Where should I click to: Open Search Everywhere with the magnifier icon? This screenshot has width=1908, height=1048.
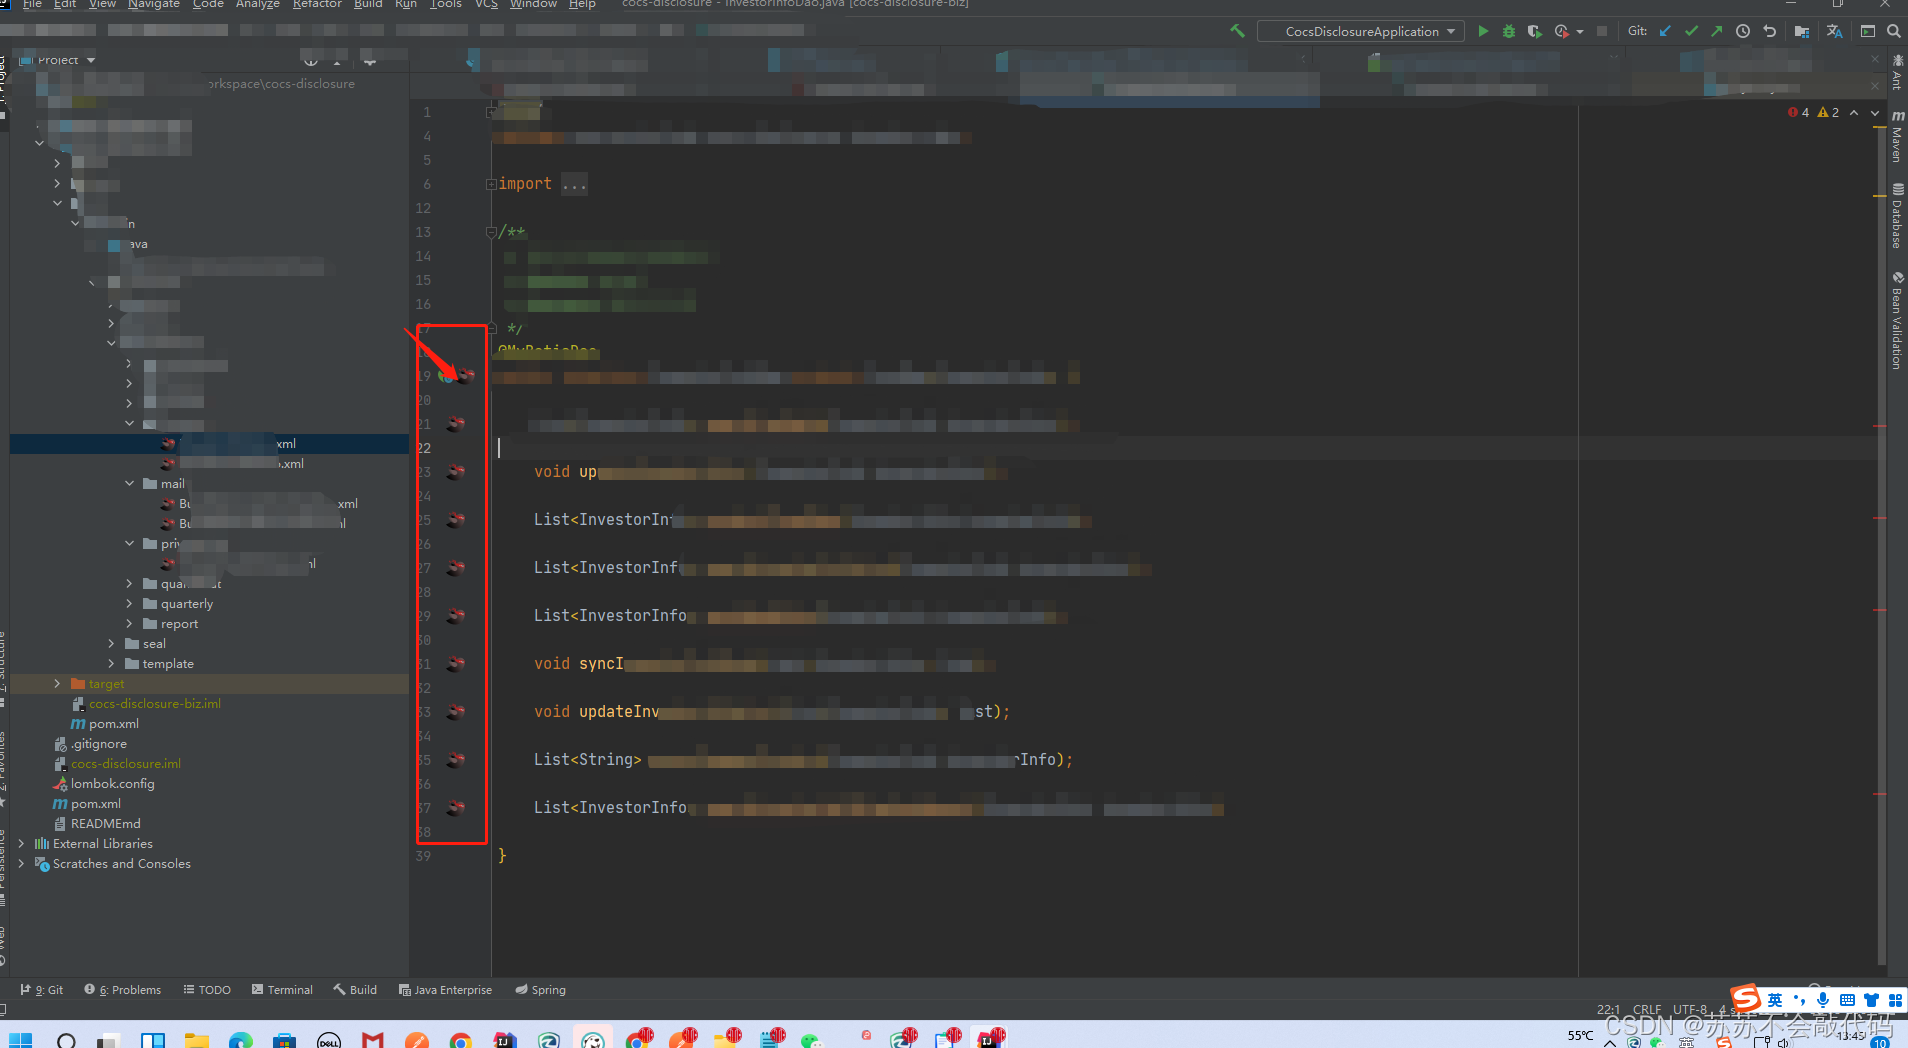point(1893,31)
